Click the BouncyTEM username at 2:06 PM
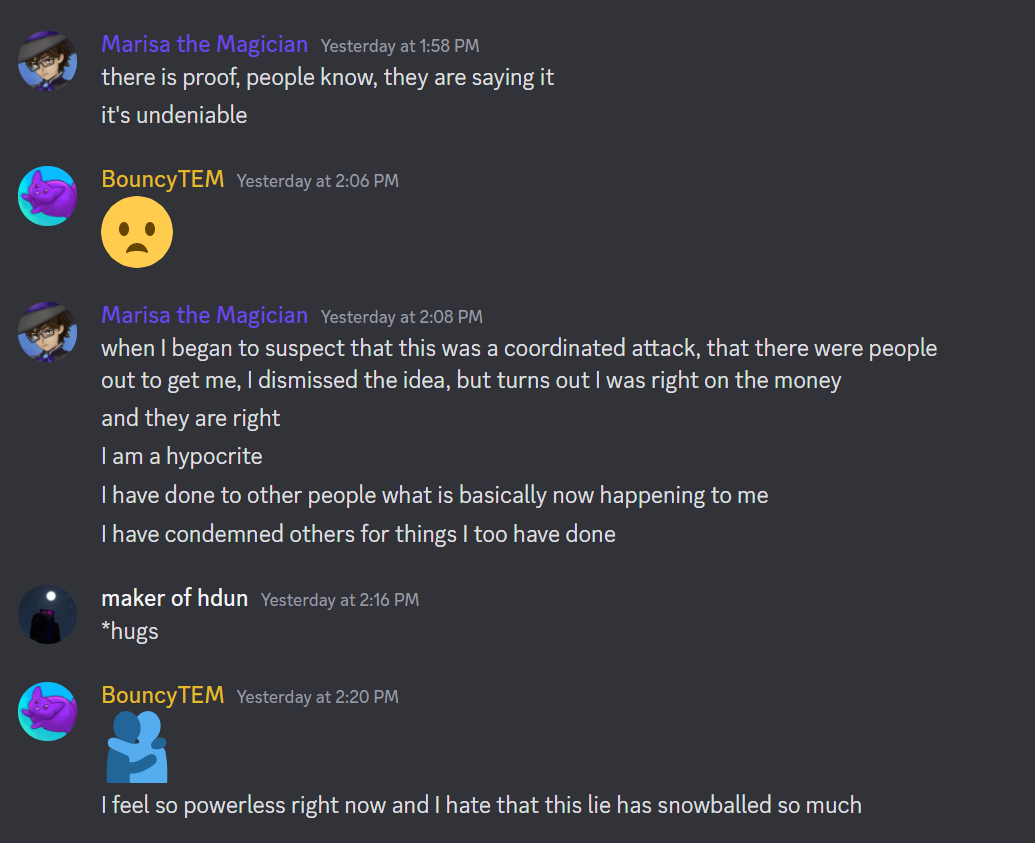 162,180
